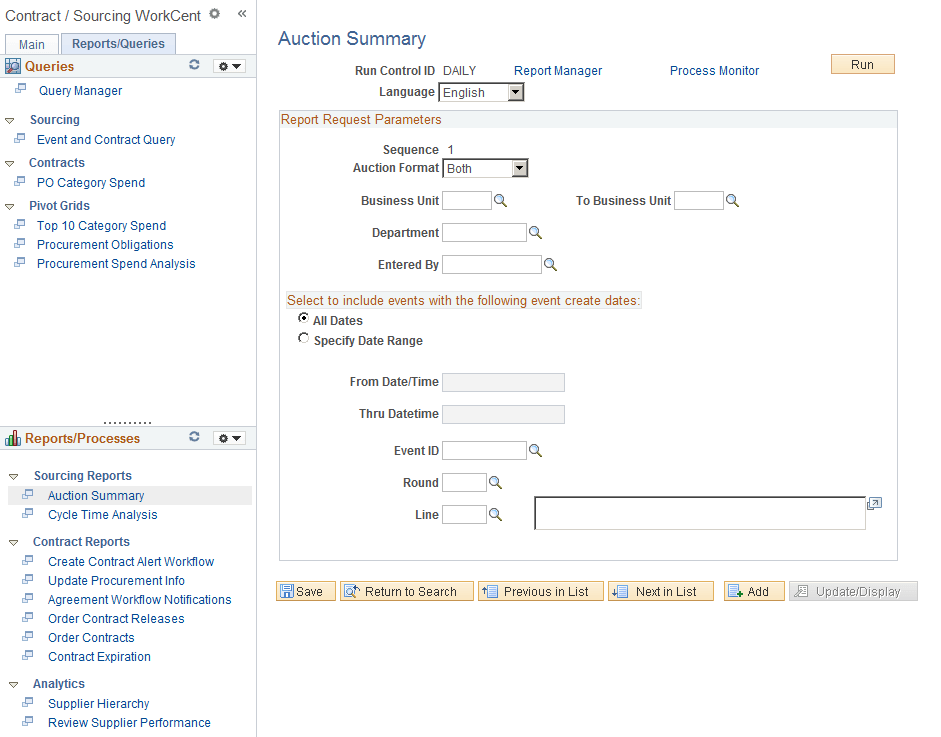941x737 pixels.
Task: Switch to the Main tab
Action: pos(31,43)
